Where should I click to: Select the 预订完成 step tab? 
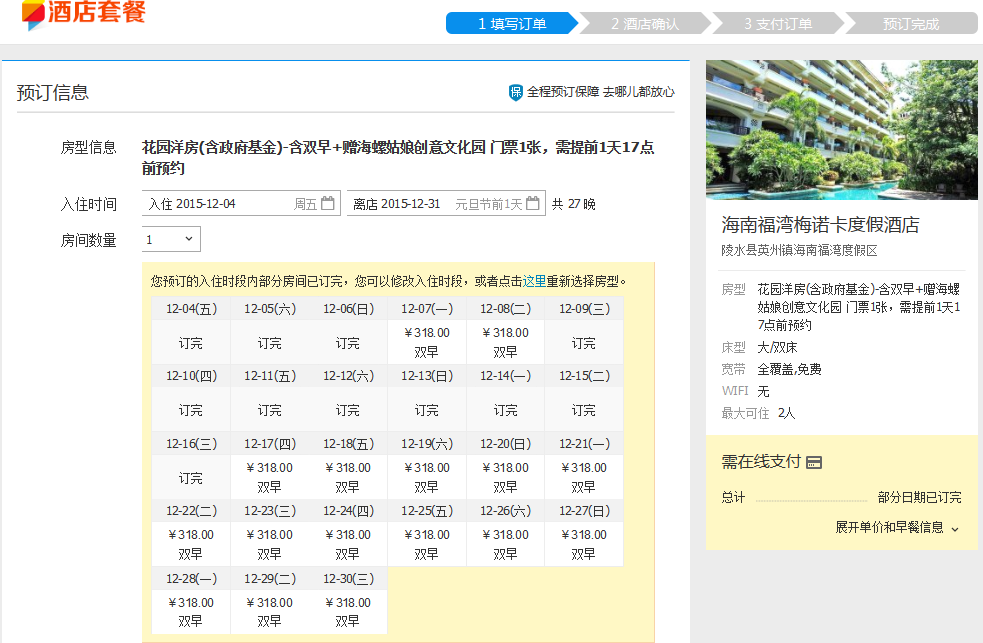(x=910, y=24)
